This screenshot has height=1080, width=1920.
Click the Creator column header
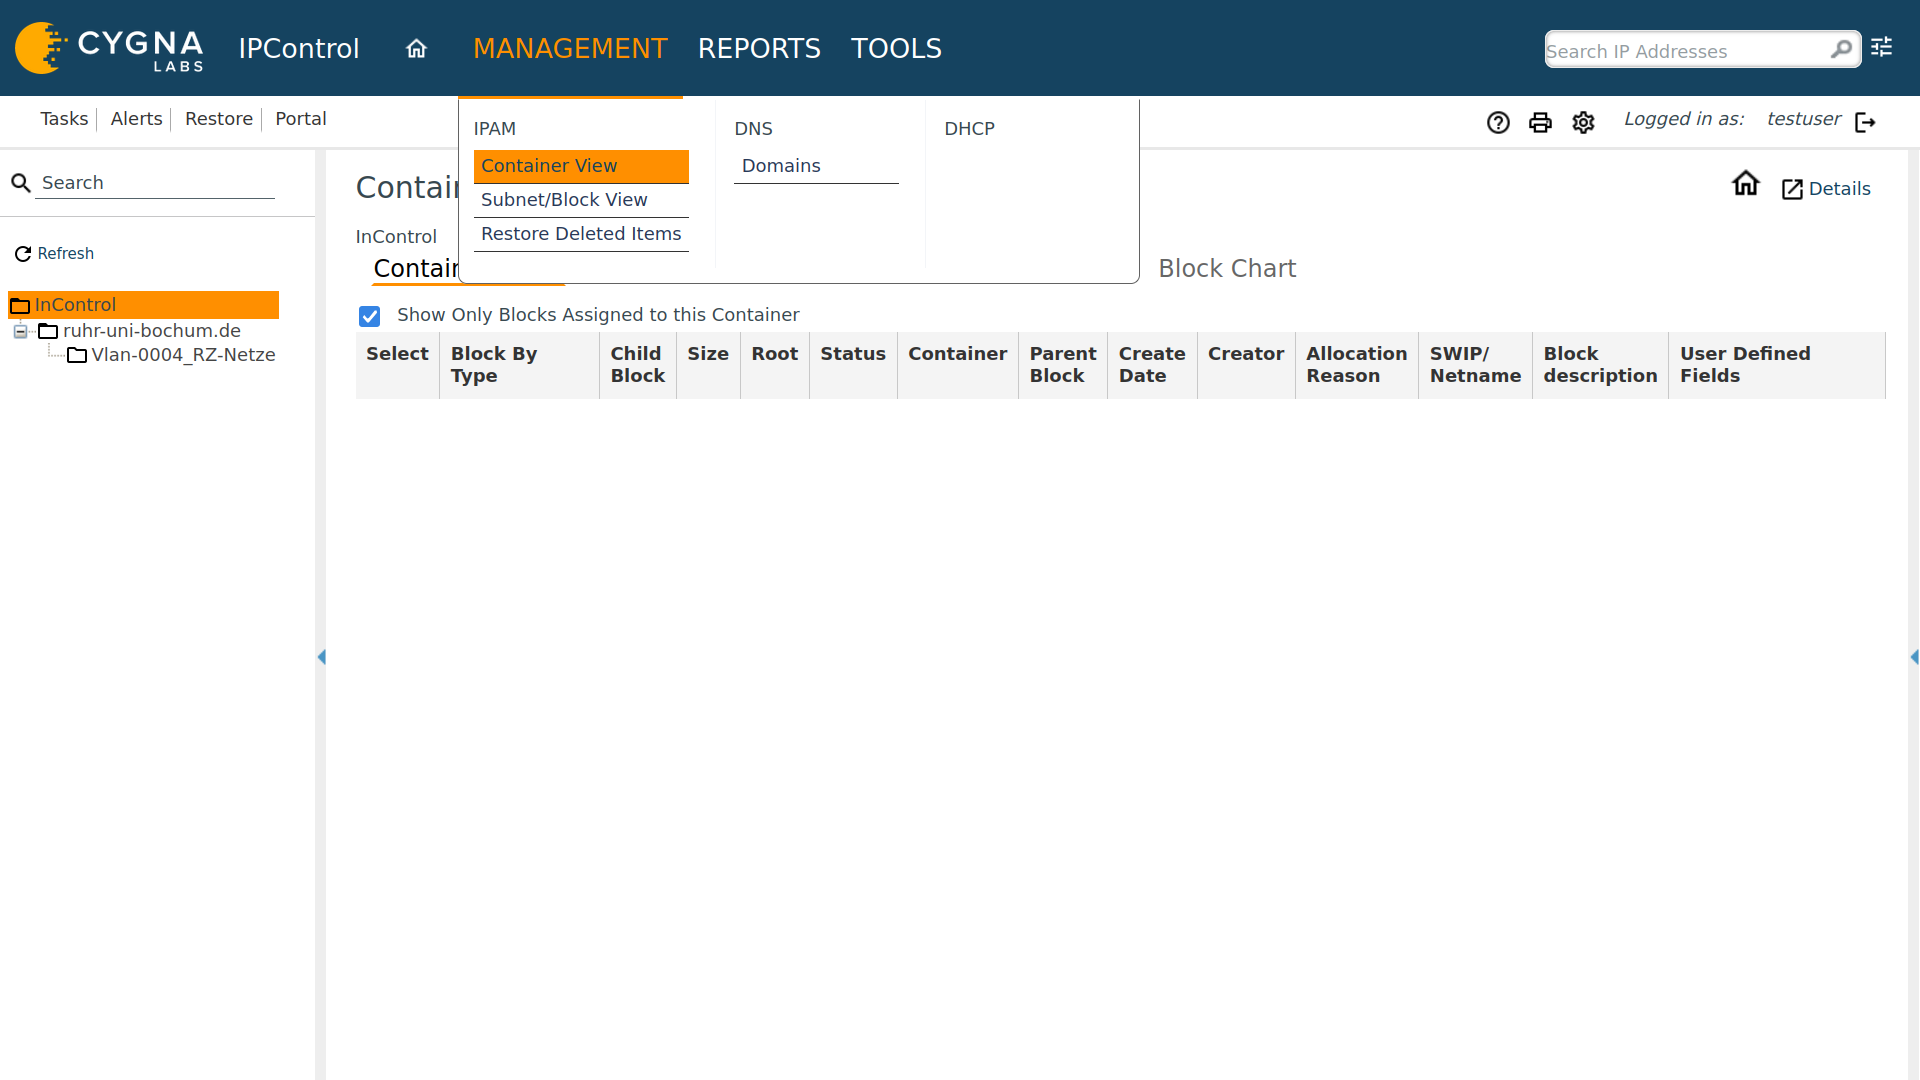coord(1246,365)
